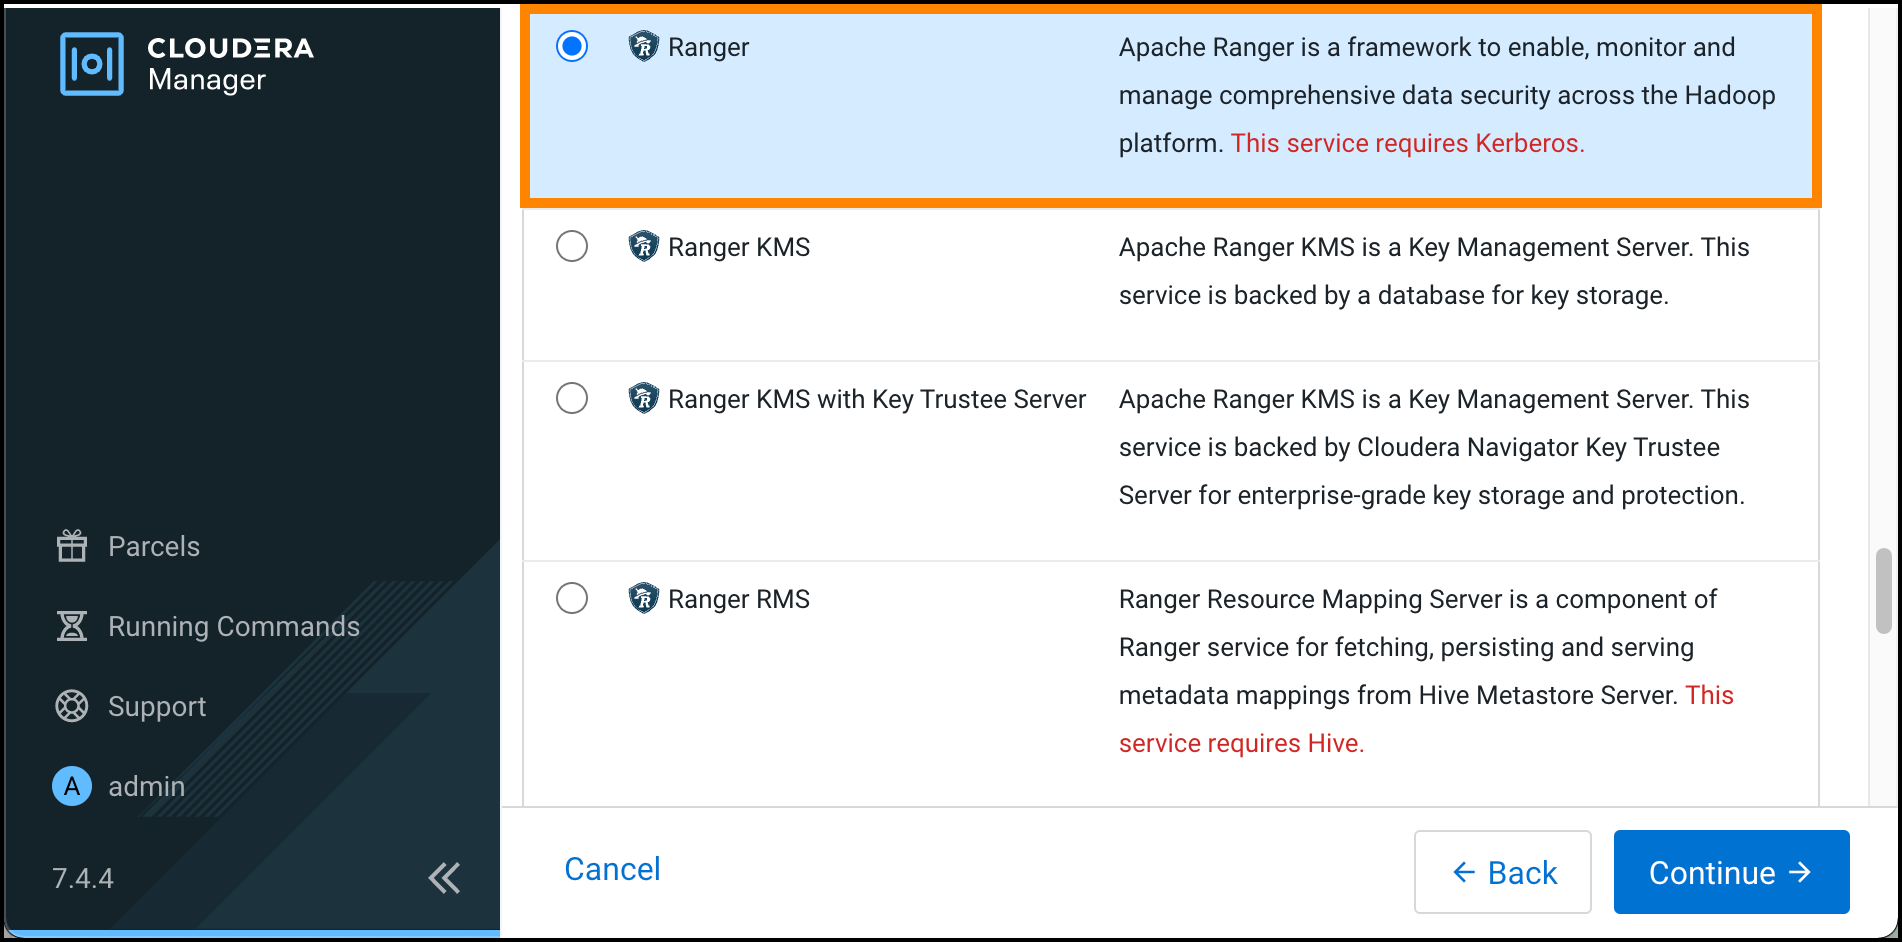Viewport: 1902px width, 942px height.
Task: Open the Running Commands menu item
Action: tap(233, 626)
